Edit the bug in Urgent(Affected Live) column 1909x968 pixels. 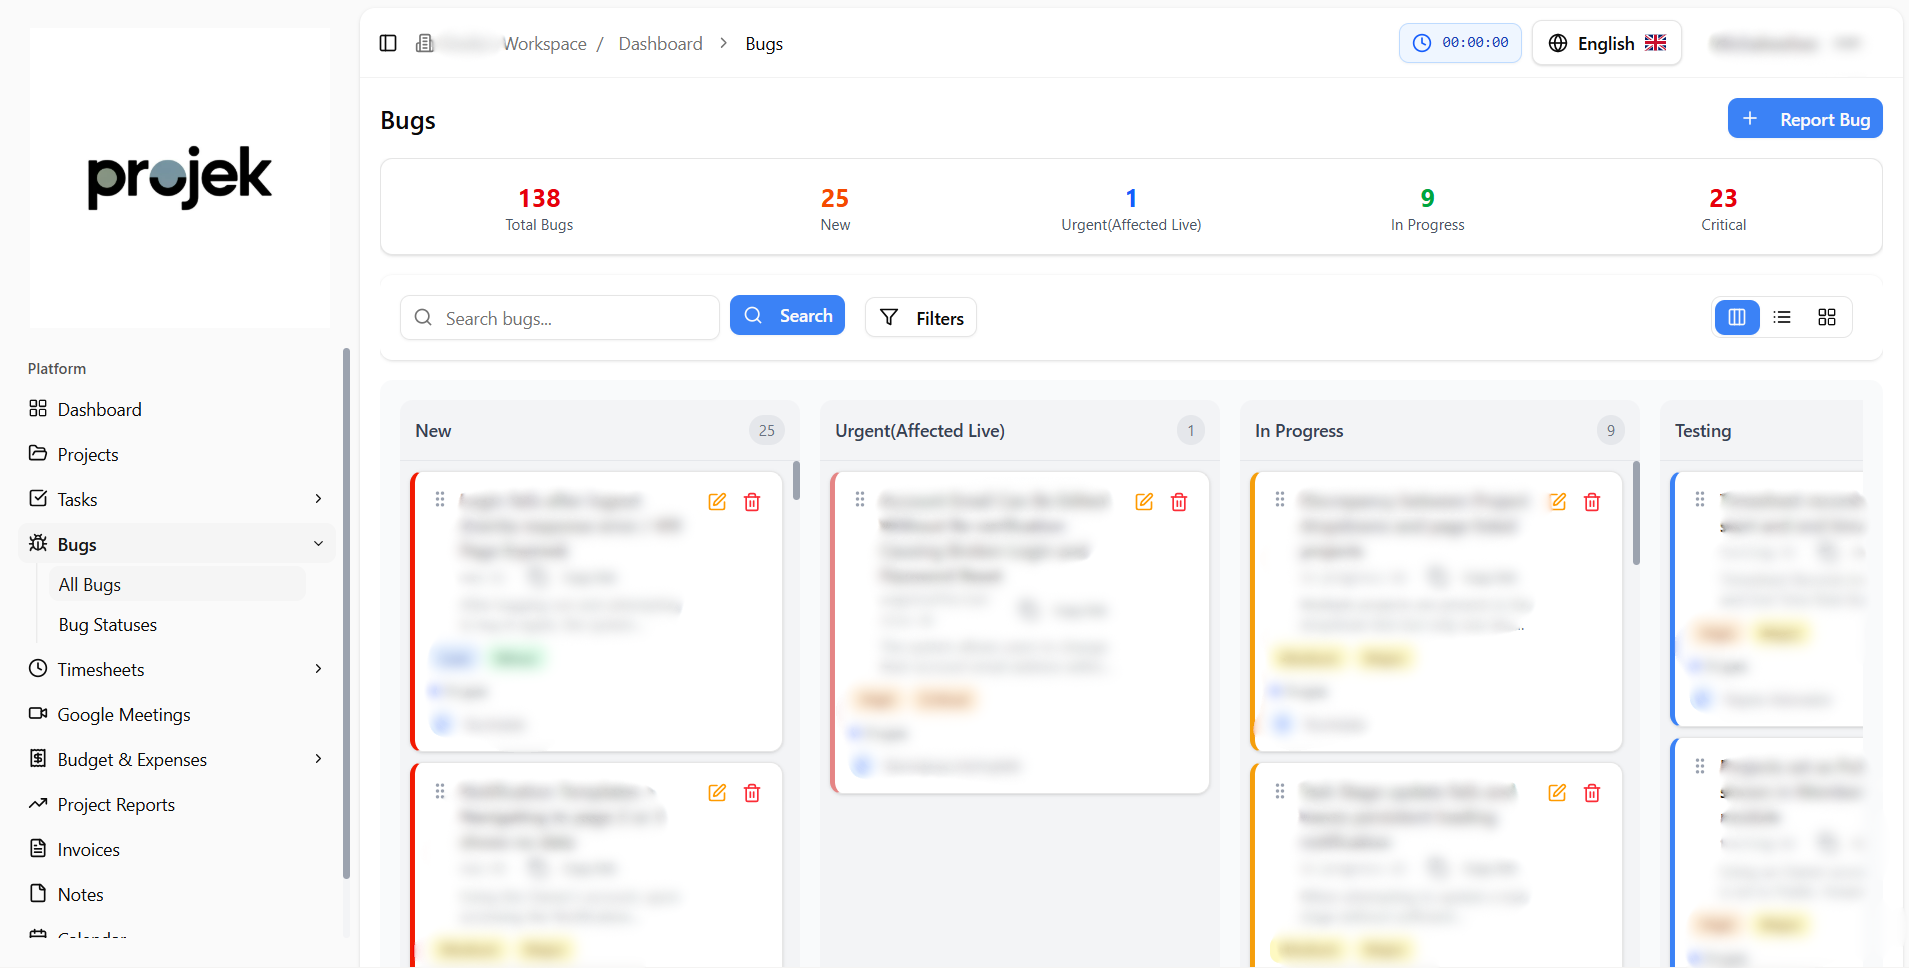1144,502
